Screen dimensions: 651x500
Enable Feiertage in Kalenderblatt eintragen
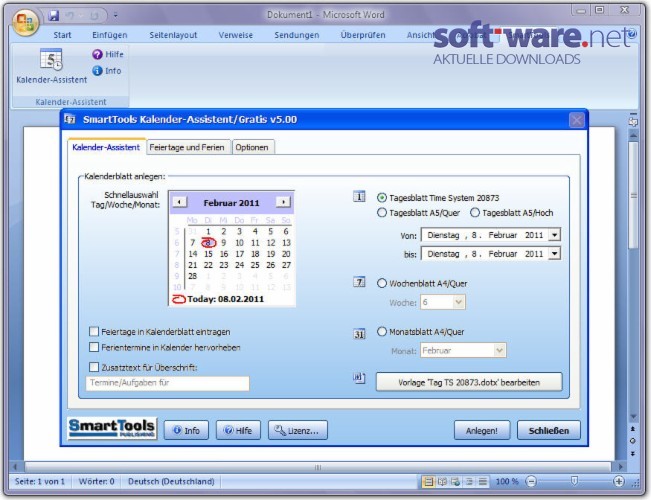94,331
